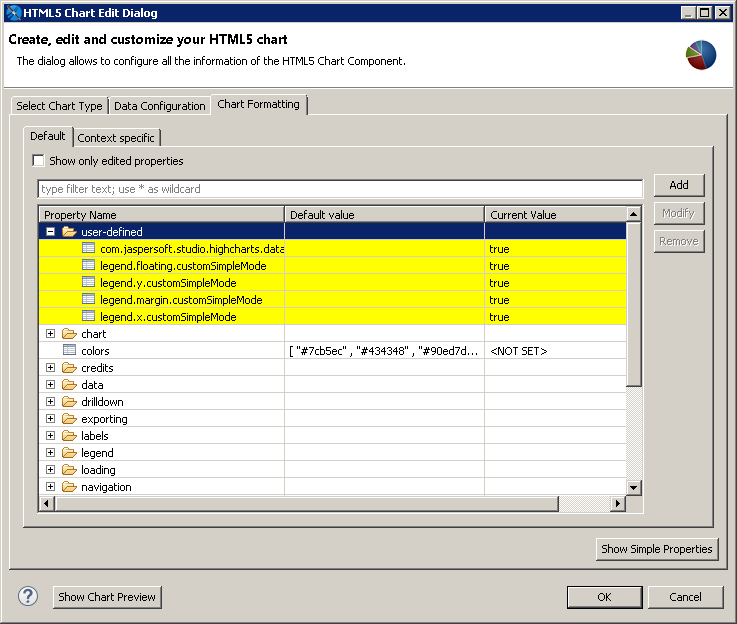Click the colors property icon
Image resolution: width=737 pixels, height=624 pixels.
[70, 350]
